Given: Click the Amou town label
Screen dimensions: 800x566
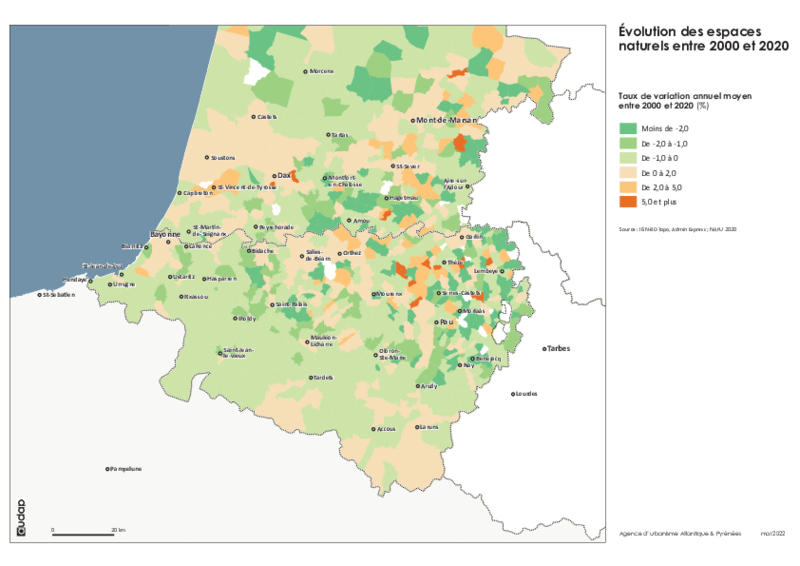Looking at the screenshot, I should [x=361, y=220].
